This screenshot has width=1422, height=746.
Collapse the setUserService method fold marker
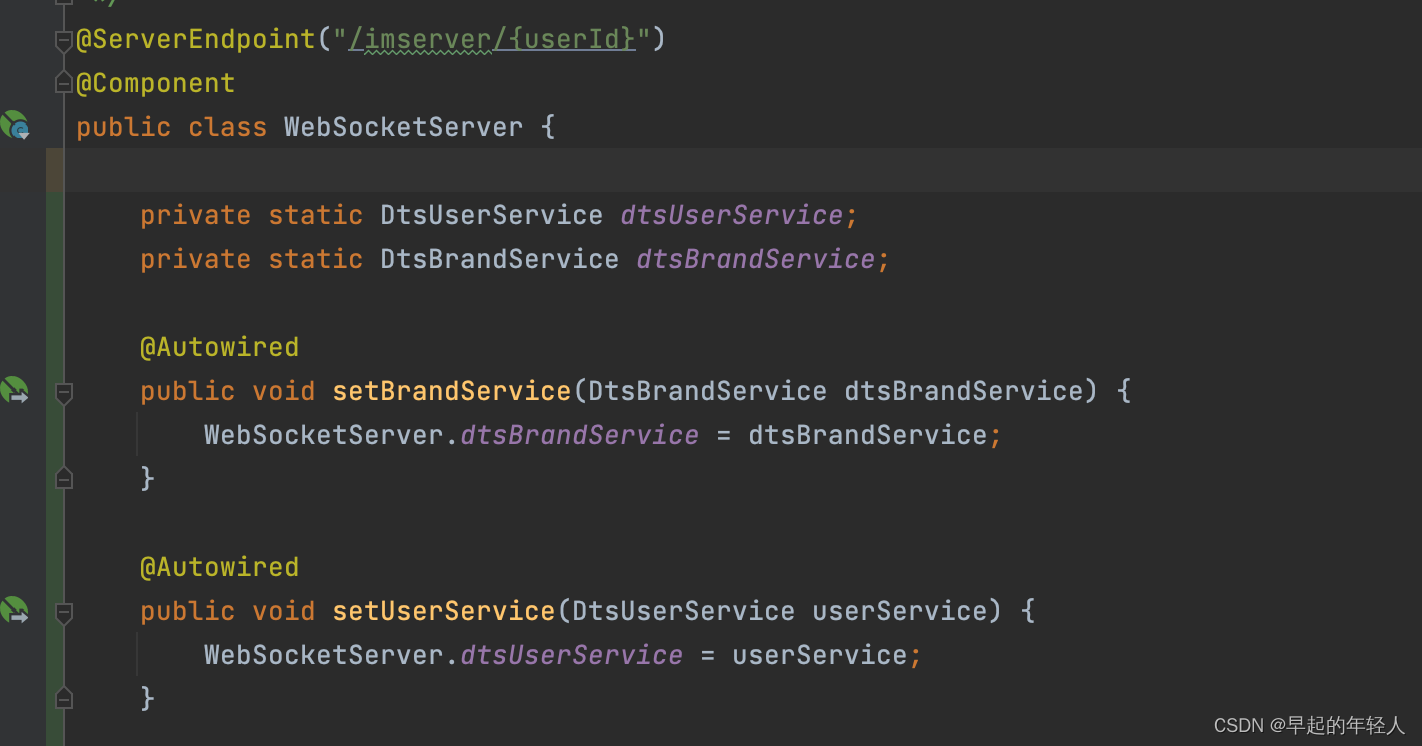[x=64, y=612]
